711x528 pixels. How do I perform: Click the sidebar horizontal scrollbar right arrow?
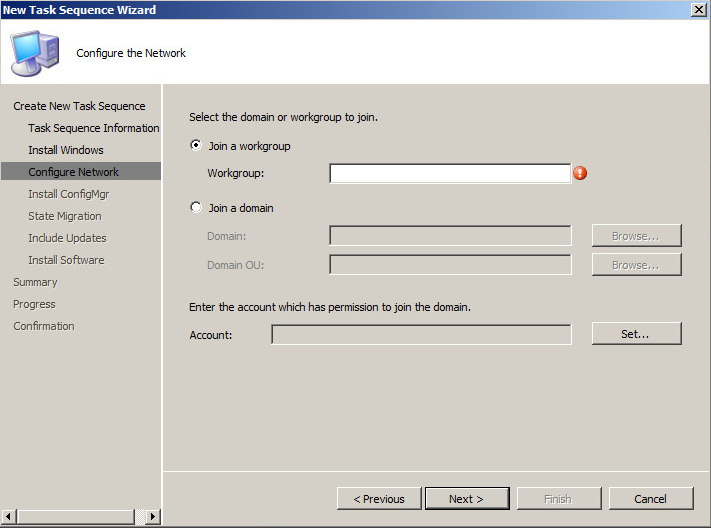(x=152, y=517)
